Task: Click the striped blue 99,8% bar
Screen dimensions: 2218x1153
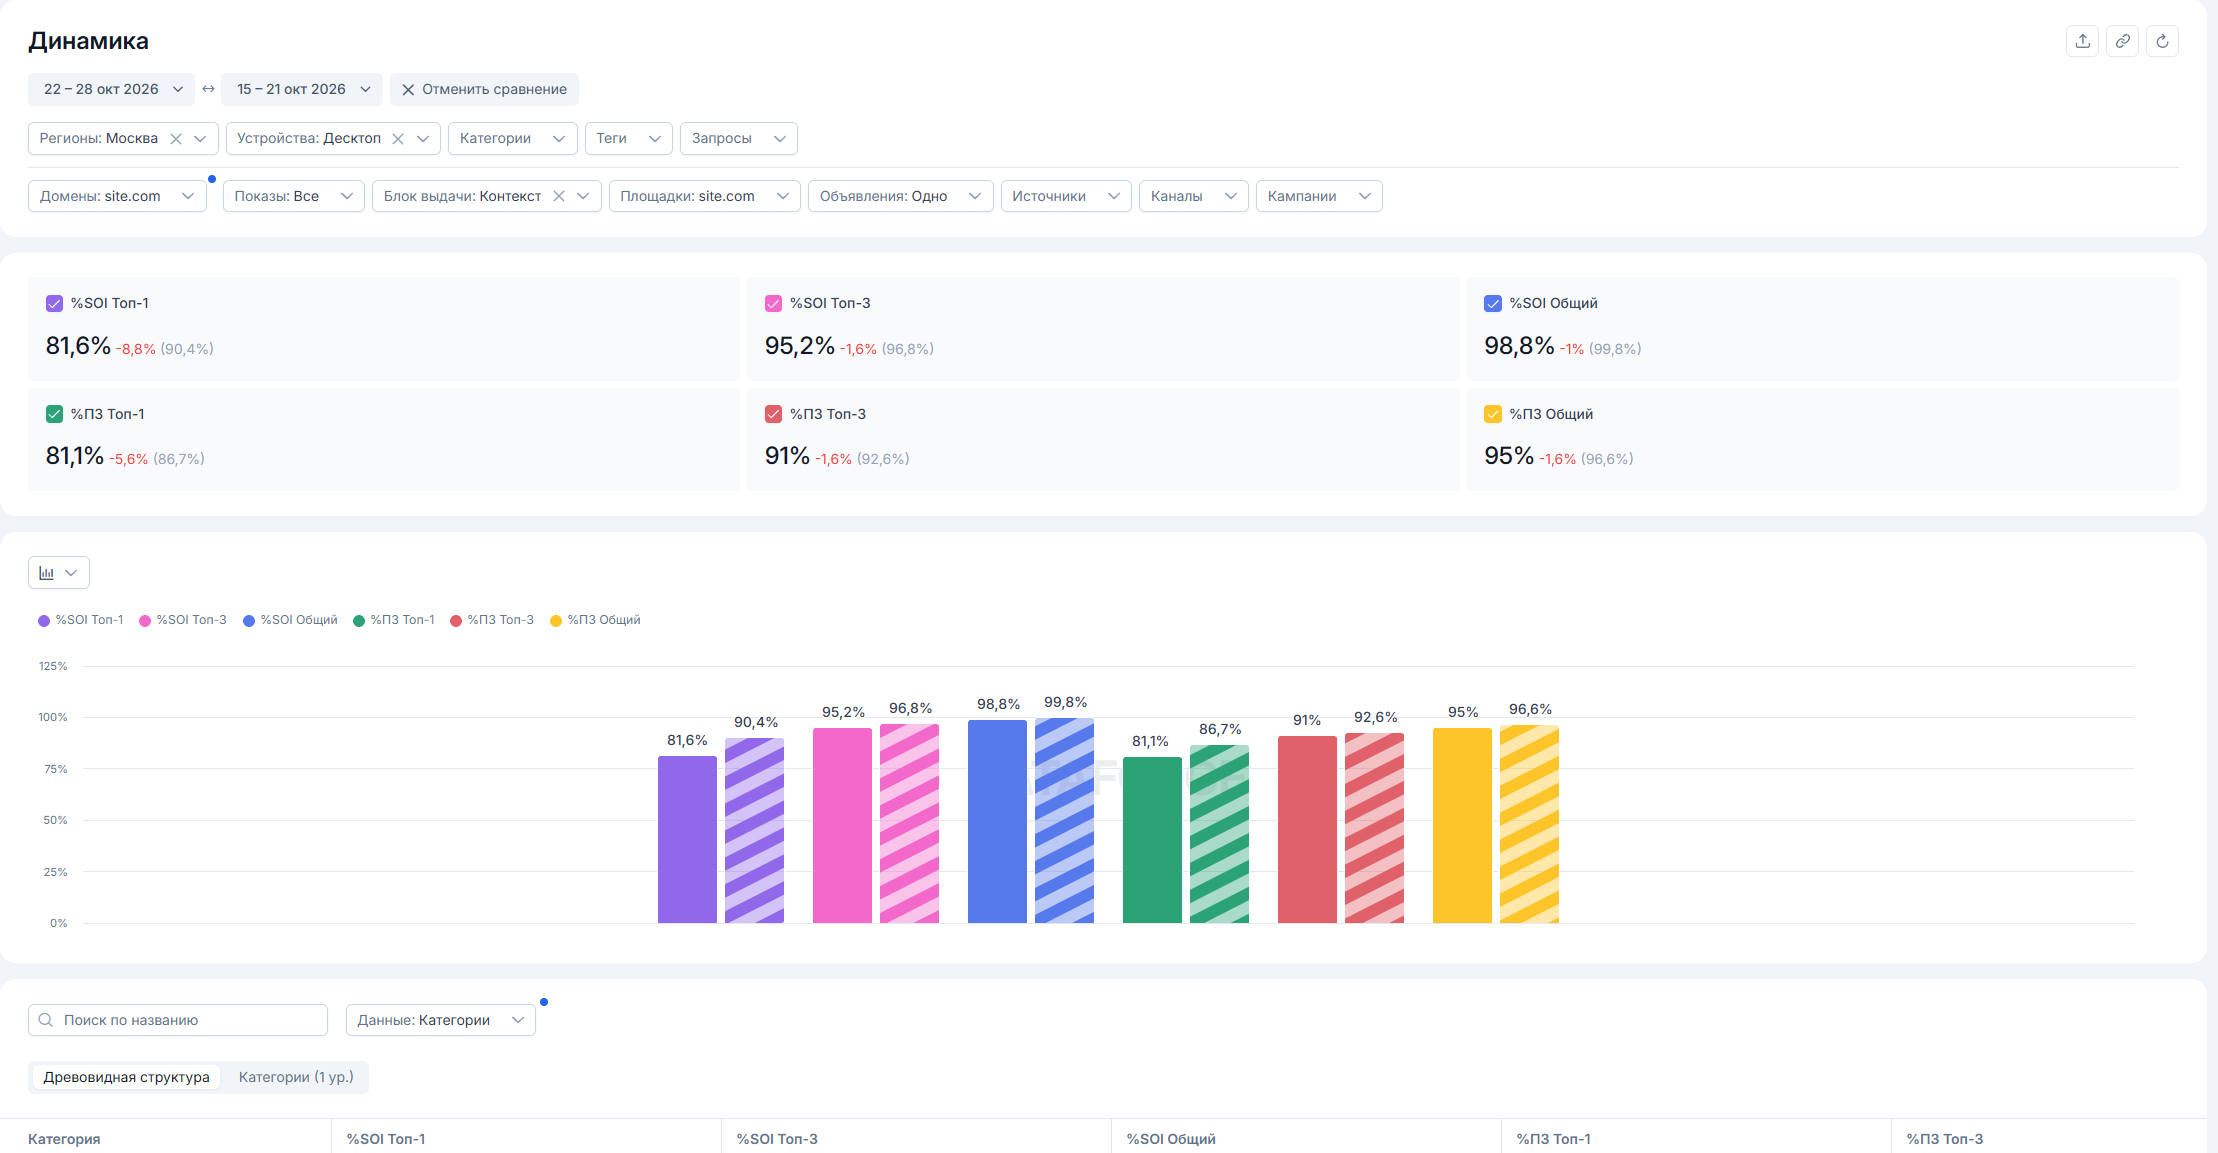Action: coord(1064,820)
